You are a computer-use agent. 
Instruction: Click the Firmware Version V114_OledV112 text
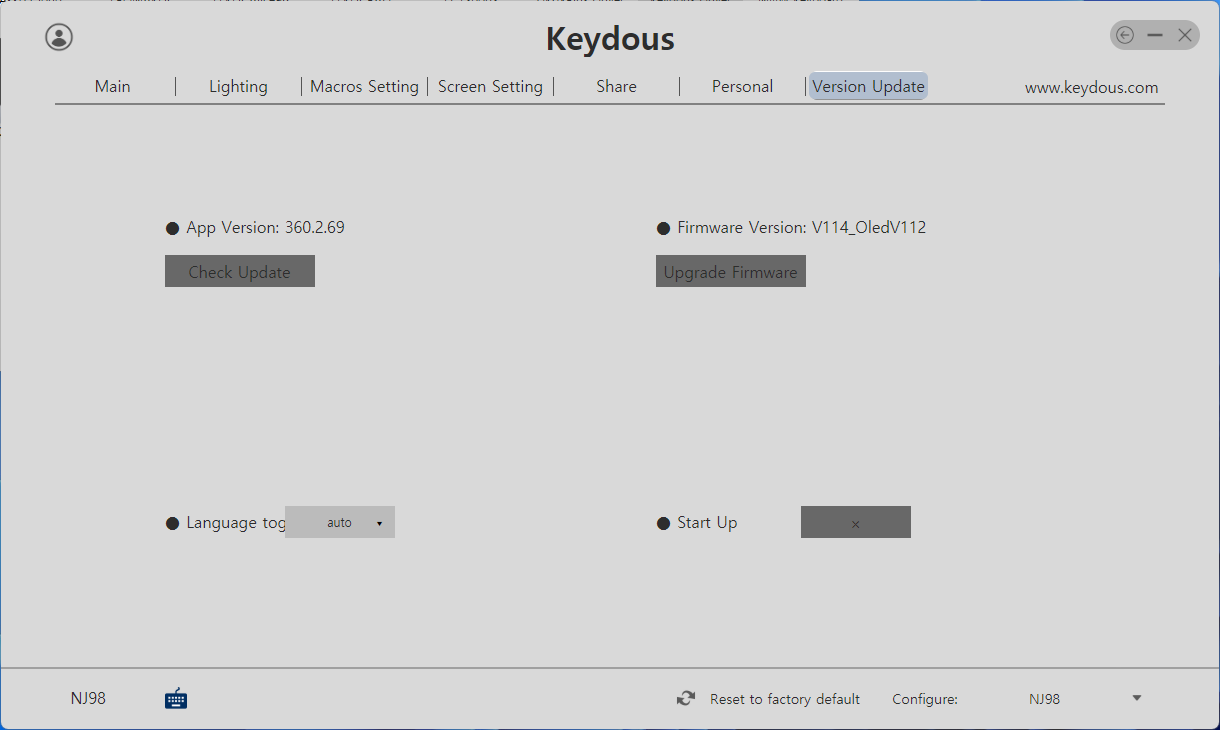click(802, 228)
